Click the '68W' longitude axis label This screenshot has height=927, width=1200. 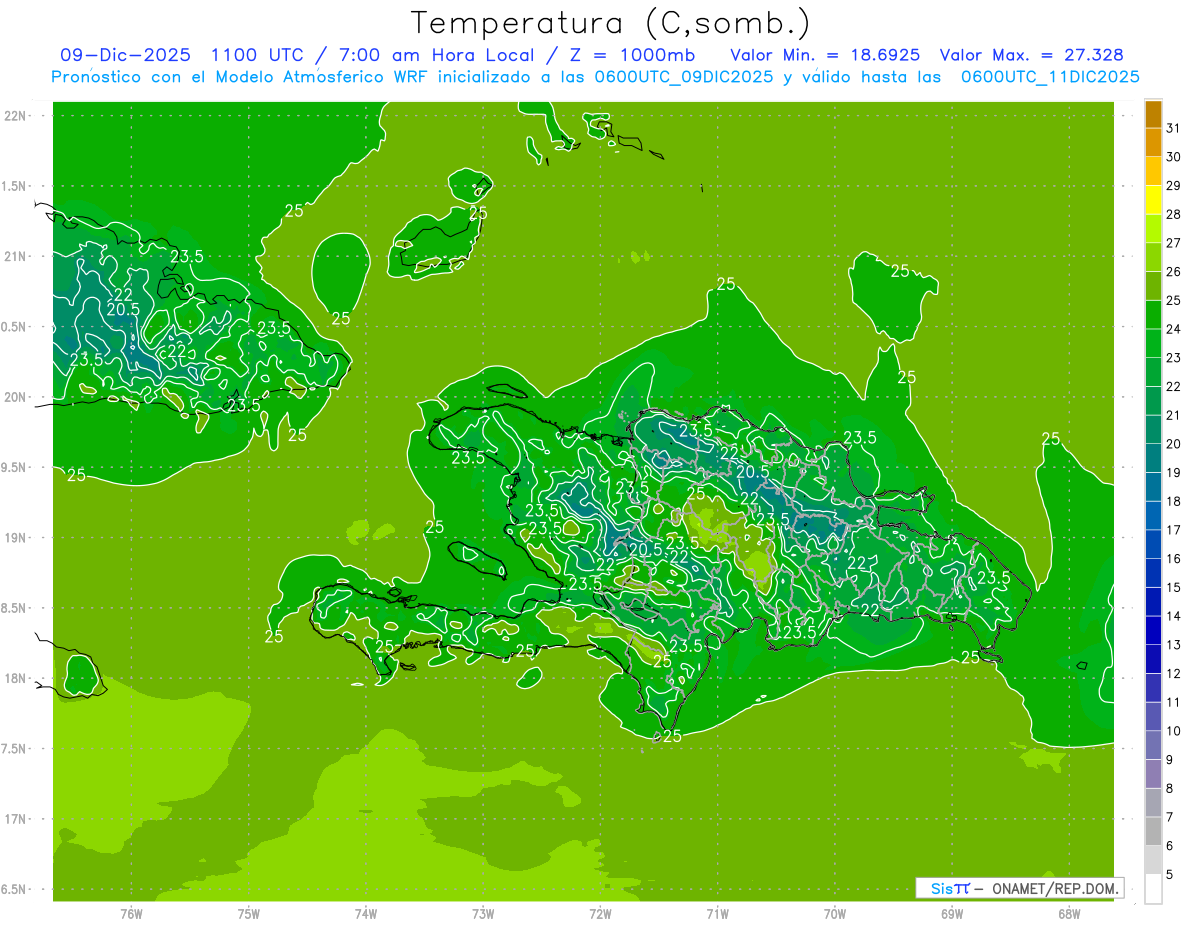[1069, 913]
